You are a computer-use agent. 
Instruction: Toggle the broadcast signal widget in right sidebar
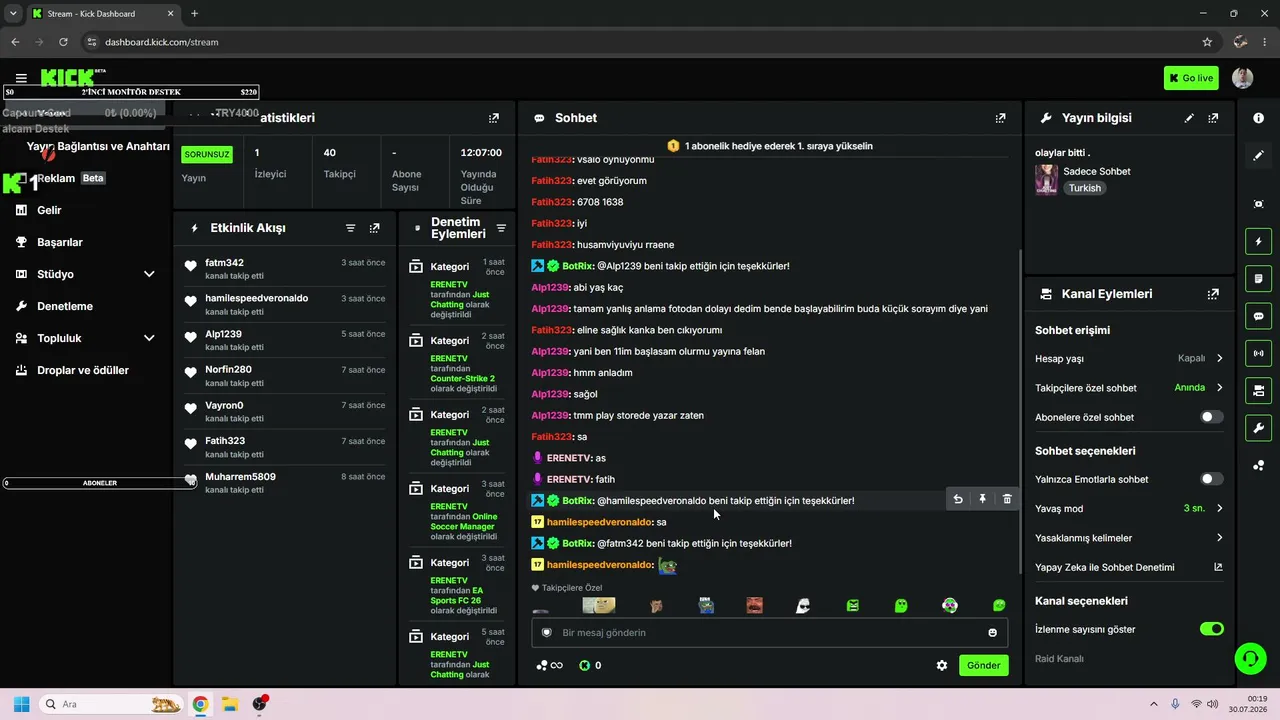tap(1258, 353)
